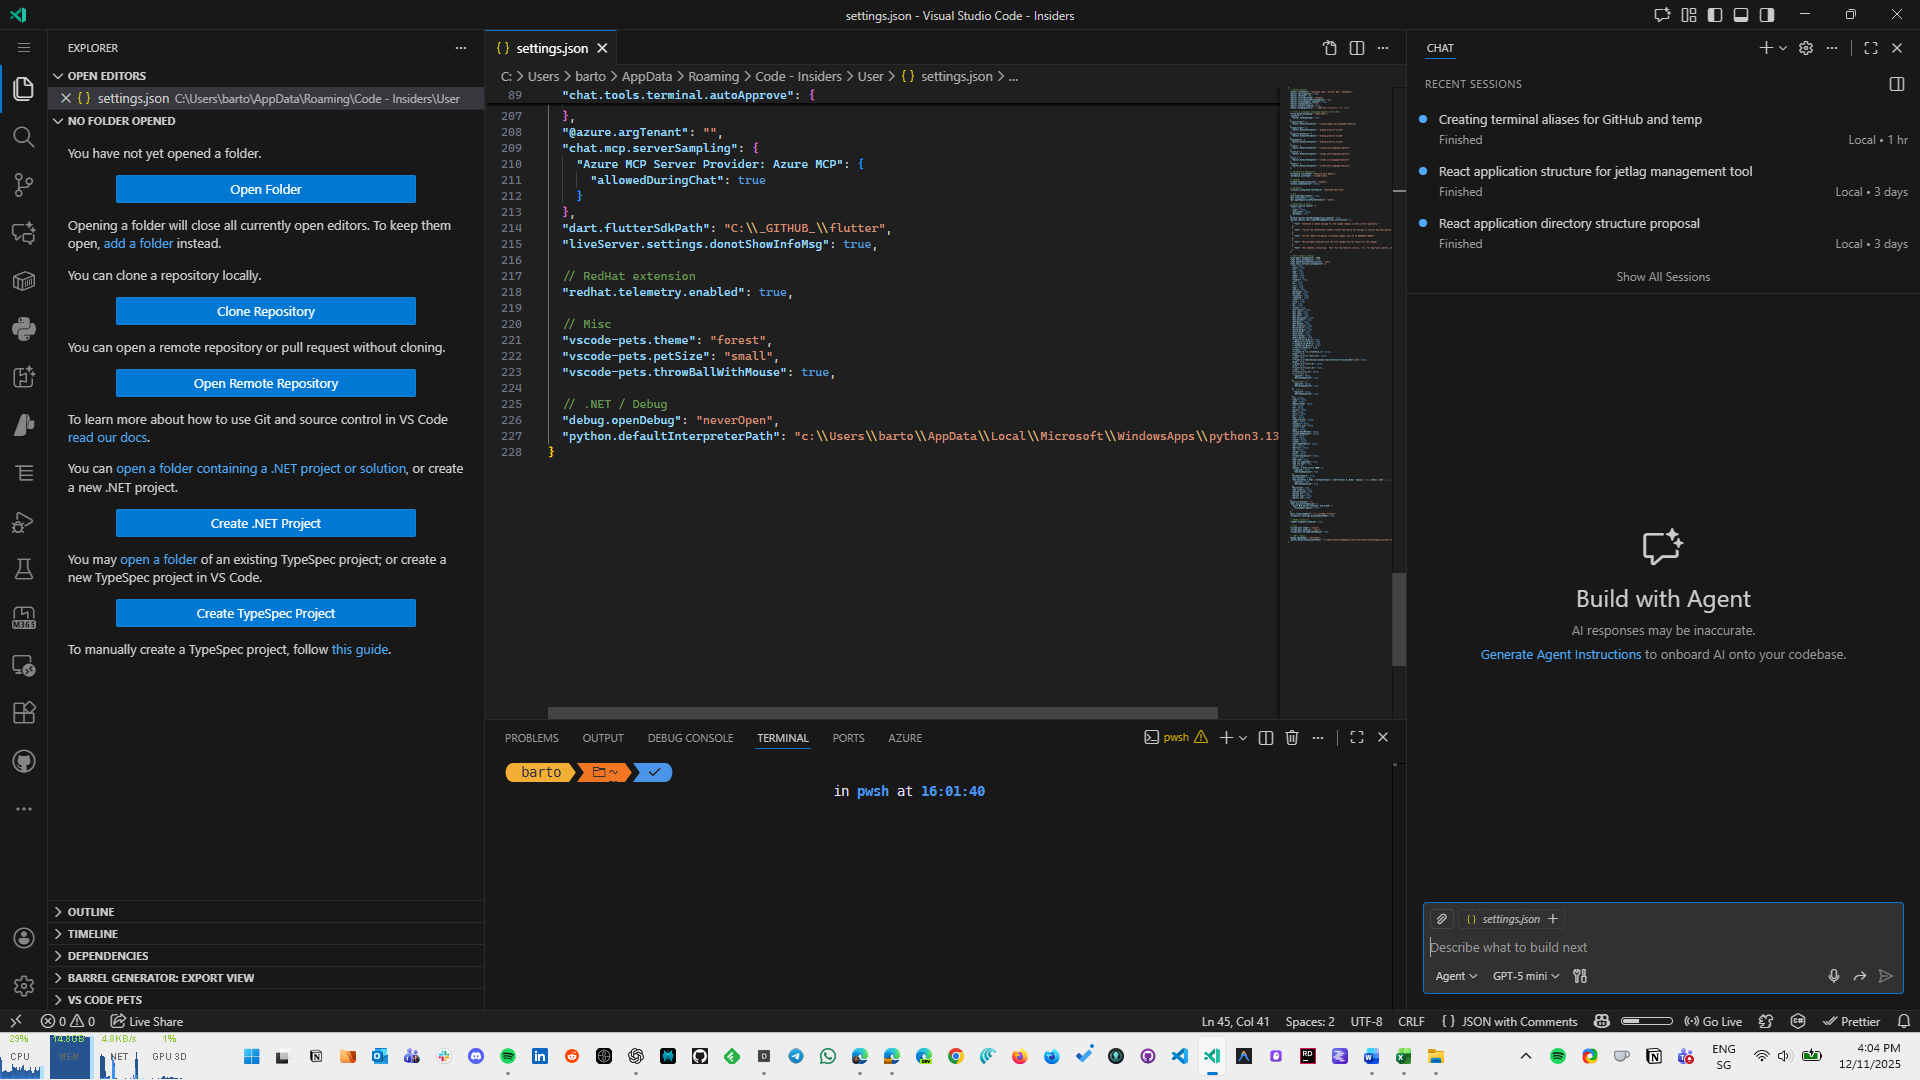The image size is (1920, 1080).
Task: Open the Run and Debug view
Action: click(24, 521)
